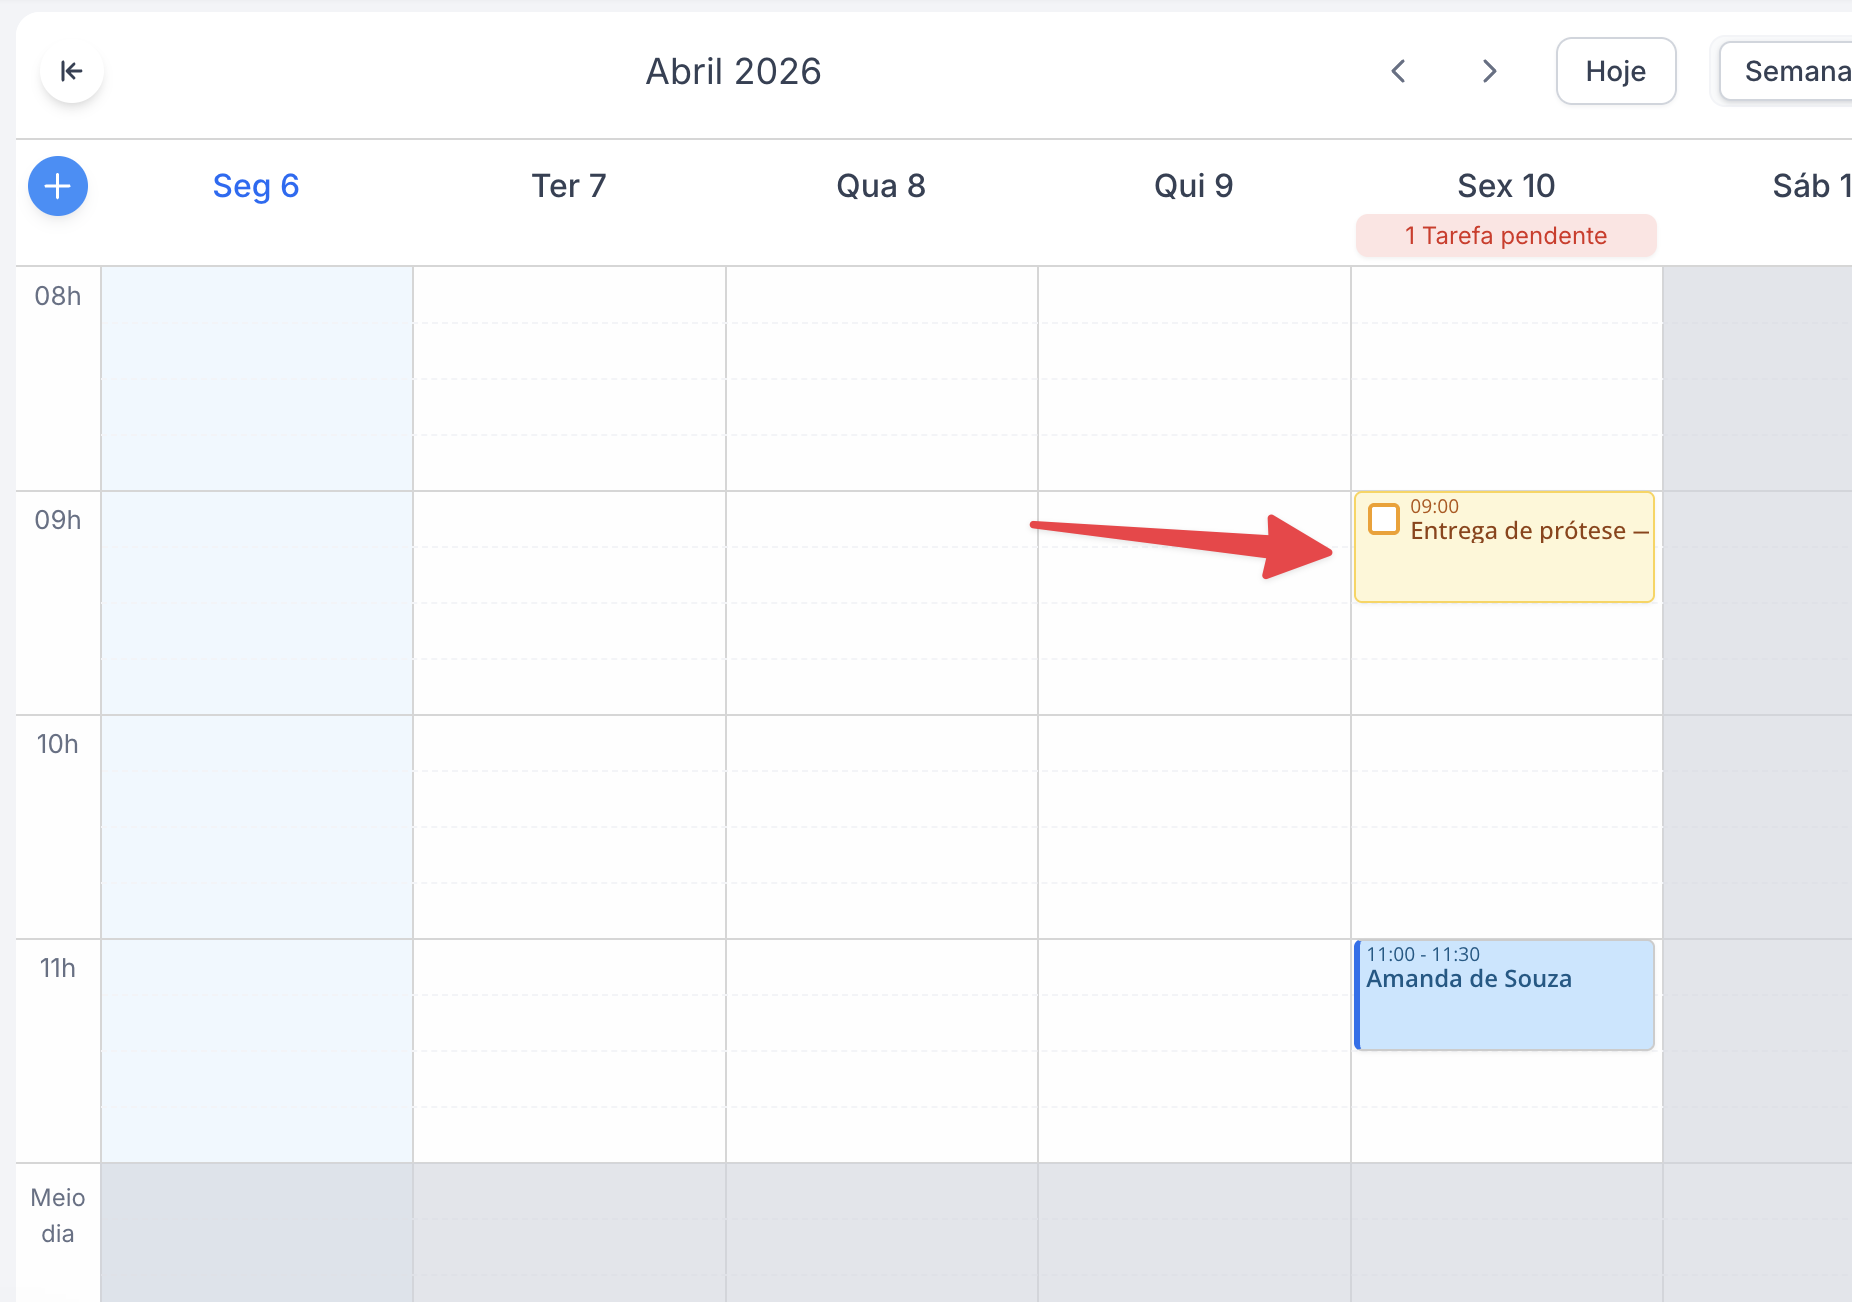Go to previous week with left chevron
This screenshot has width=1852, height=1302.
click(1398, 71)
